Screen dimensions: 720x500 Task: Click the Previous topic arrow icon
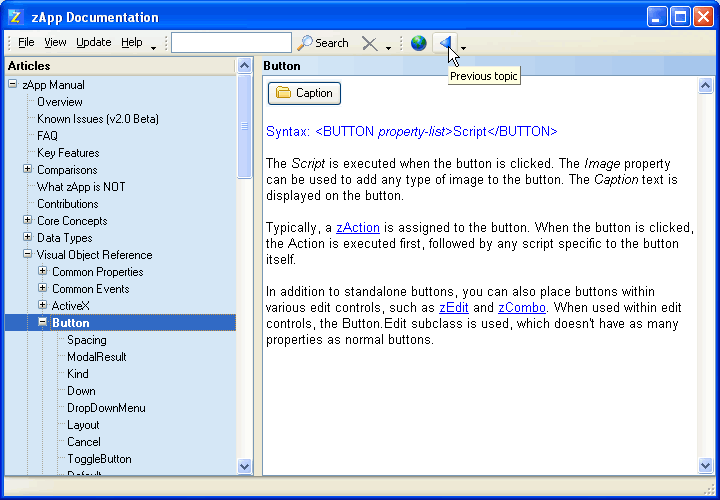tap(445, 43)
